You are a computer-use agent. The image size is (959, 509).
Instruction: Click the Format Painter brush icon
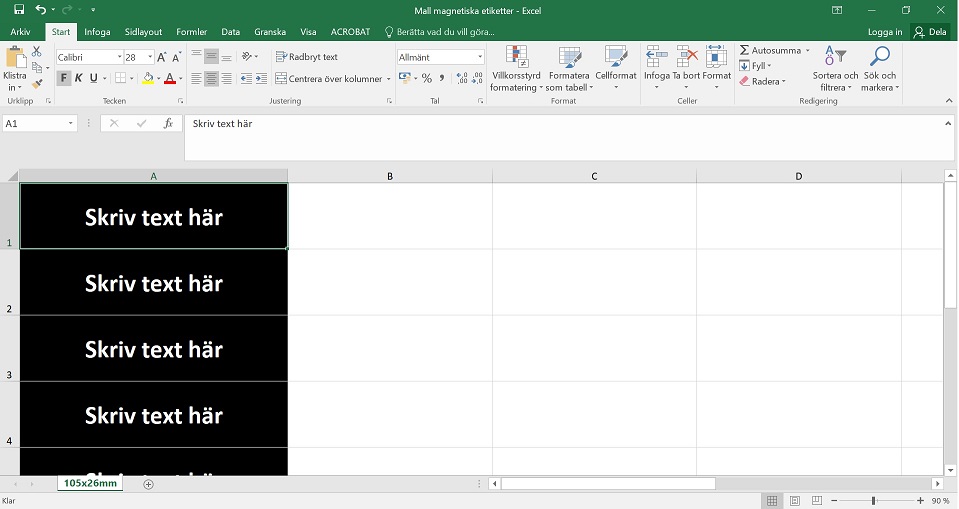coord(37,84)
